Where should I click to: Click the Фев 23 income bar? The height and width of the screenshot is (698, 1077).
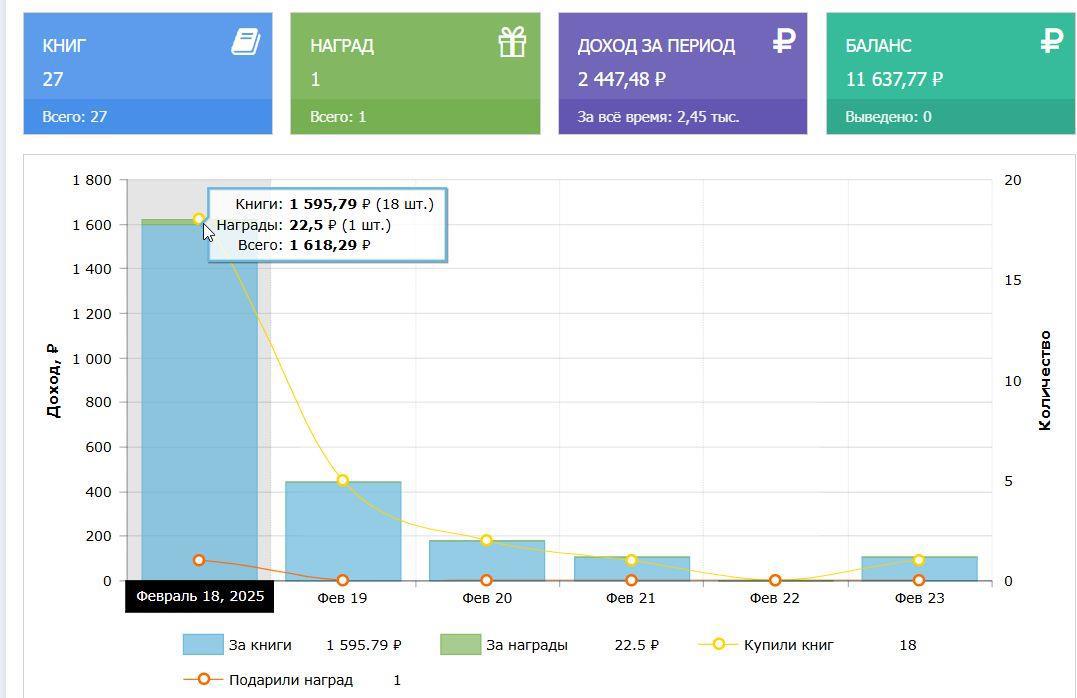(919, 569)
